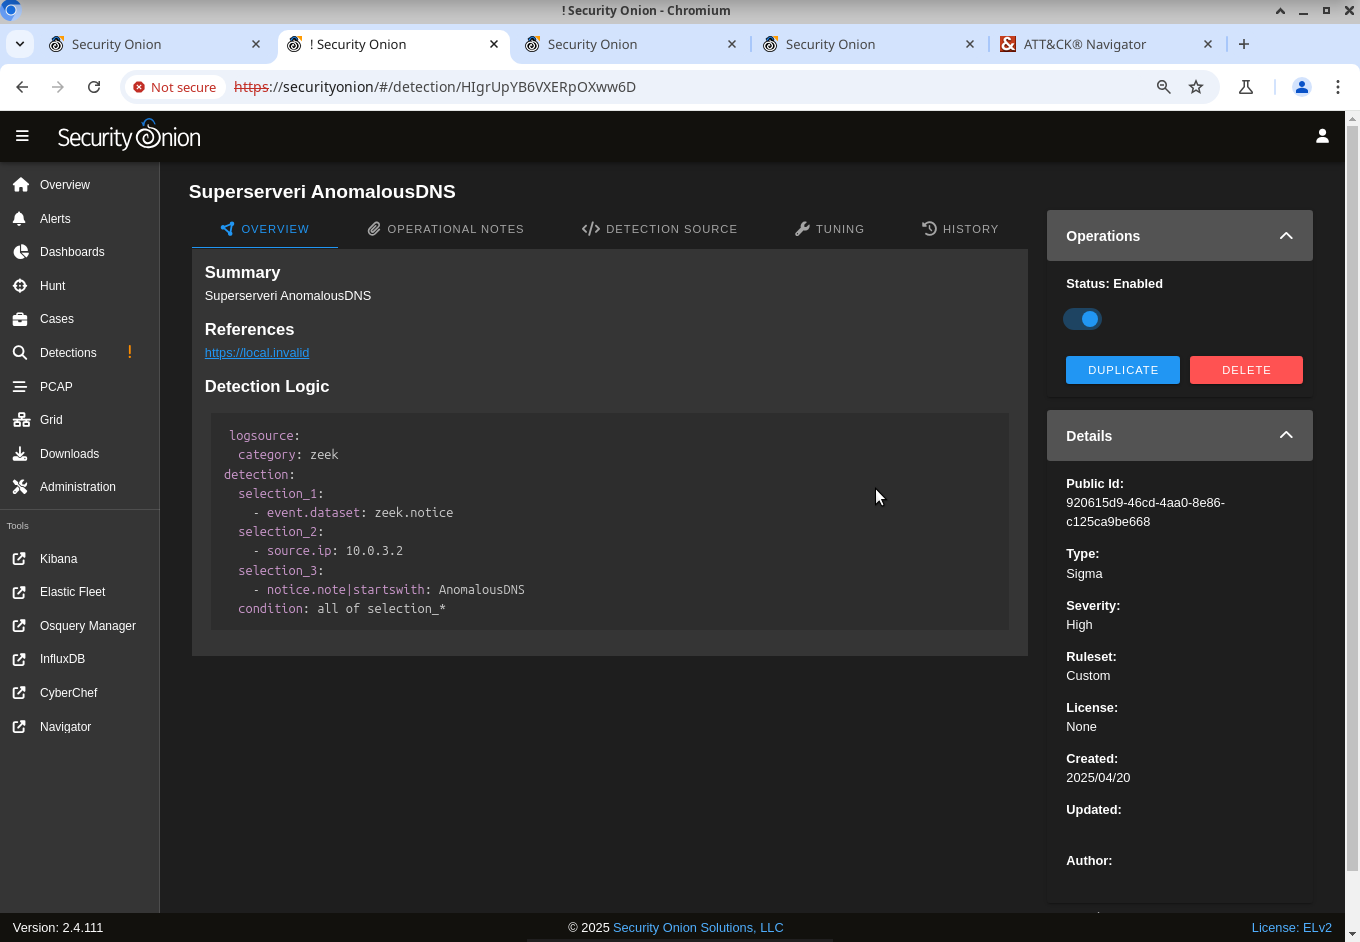Image resolution: width=1360 pixels, height=942 pixels.
Task: Switch to the History tab
Action: [x=960, y=229]
